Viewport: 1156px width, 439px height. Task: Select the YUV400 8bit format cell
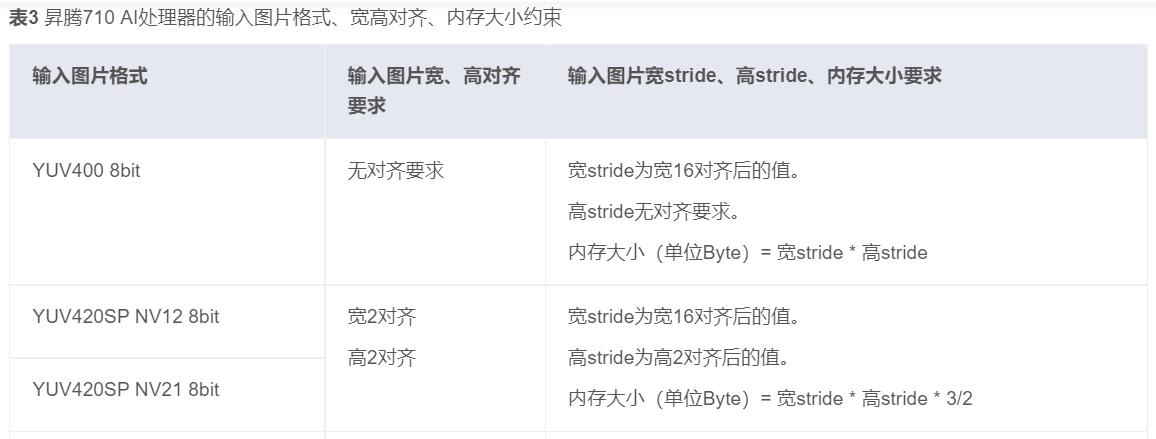tap(86, 170)
